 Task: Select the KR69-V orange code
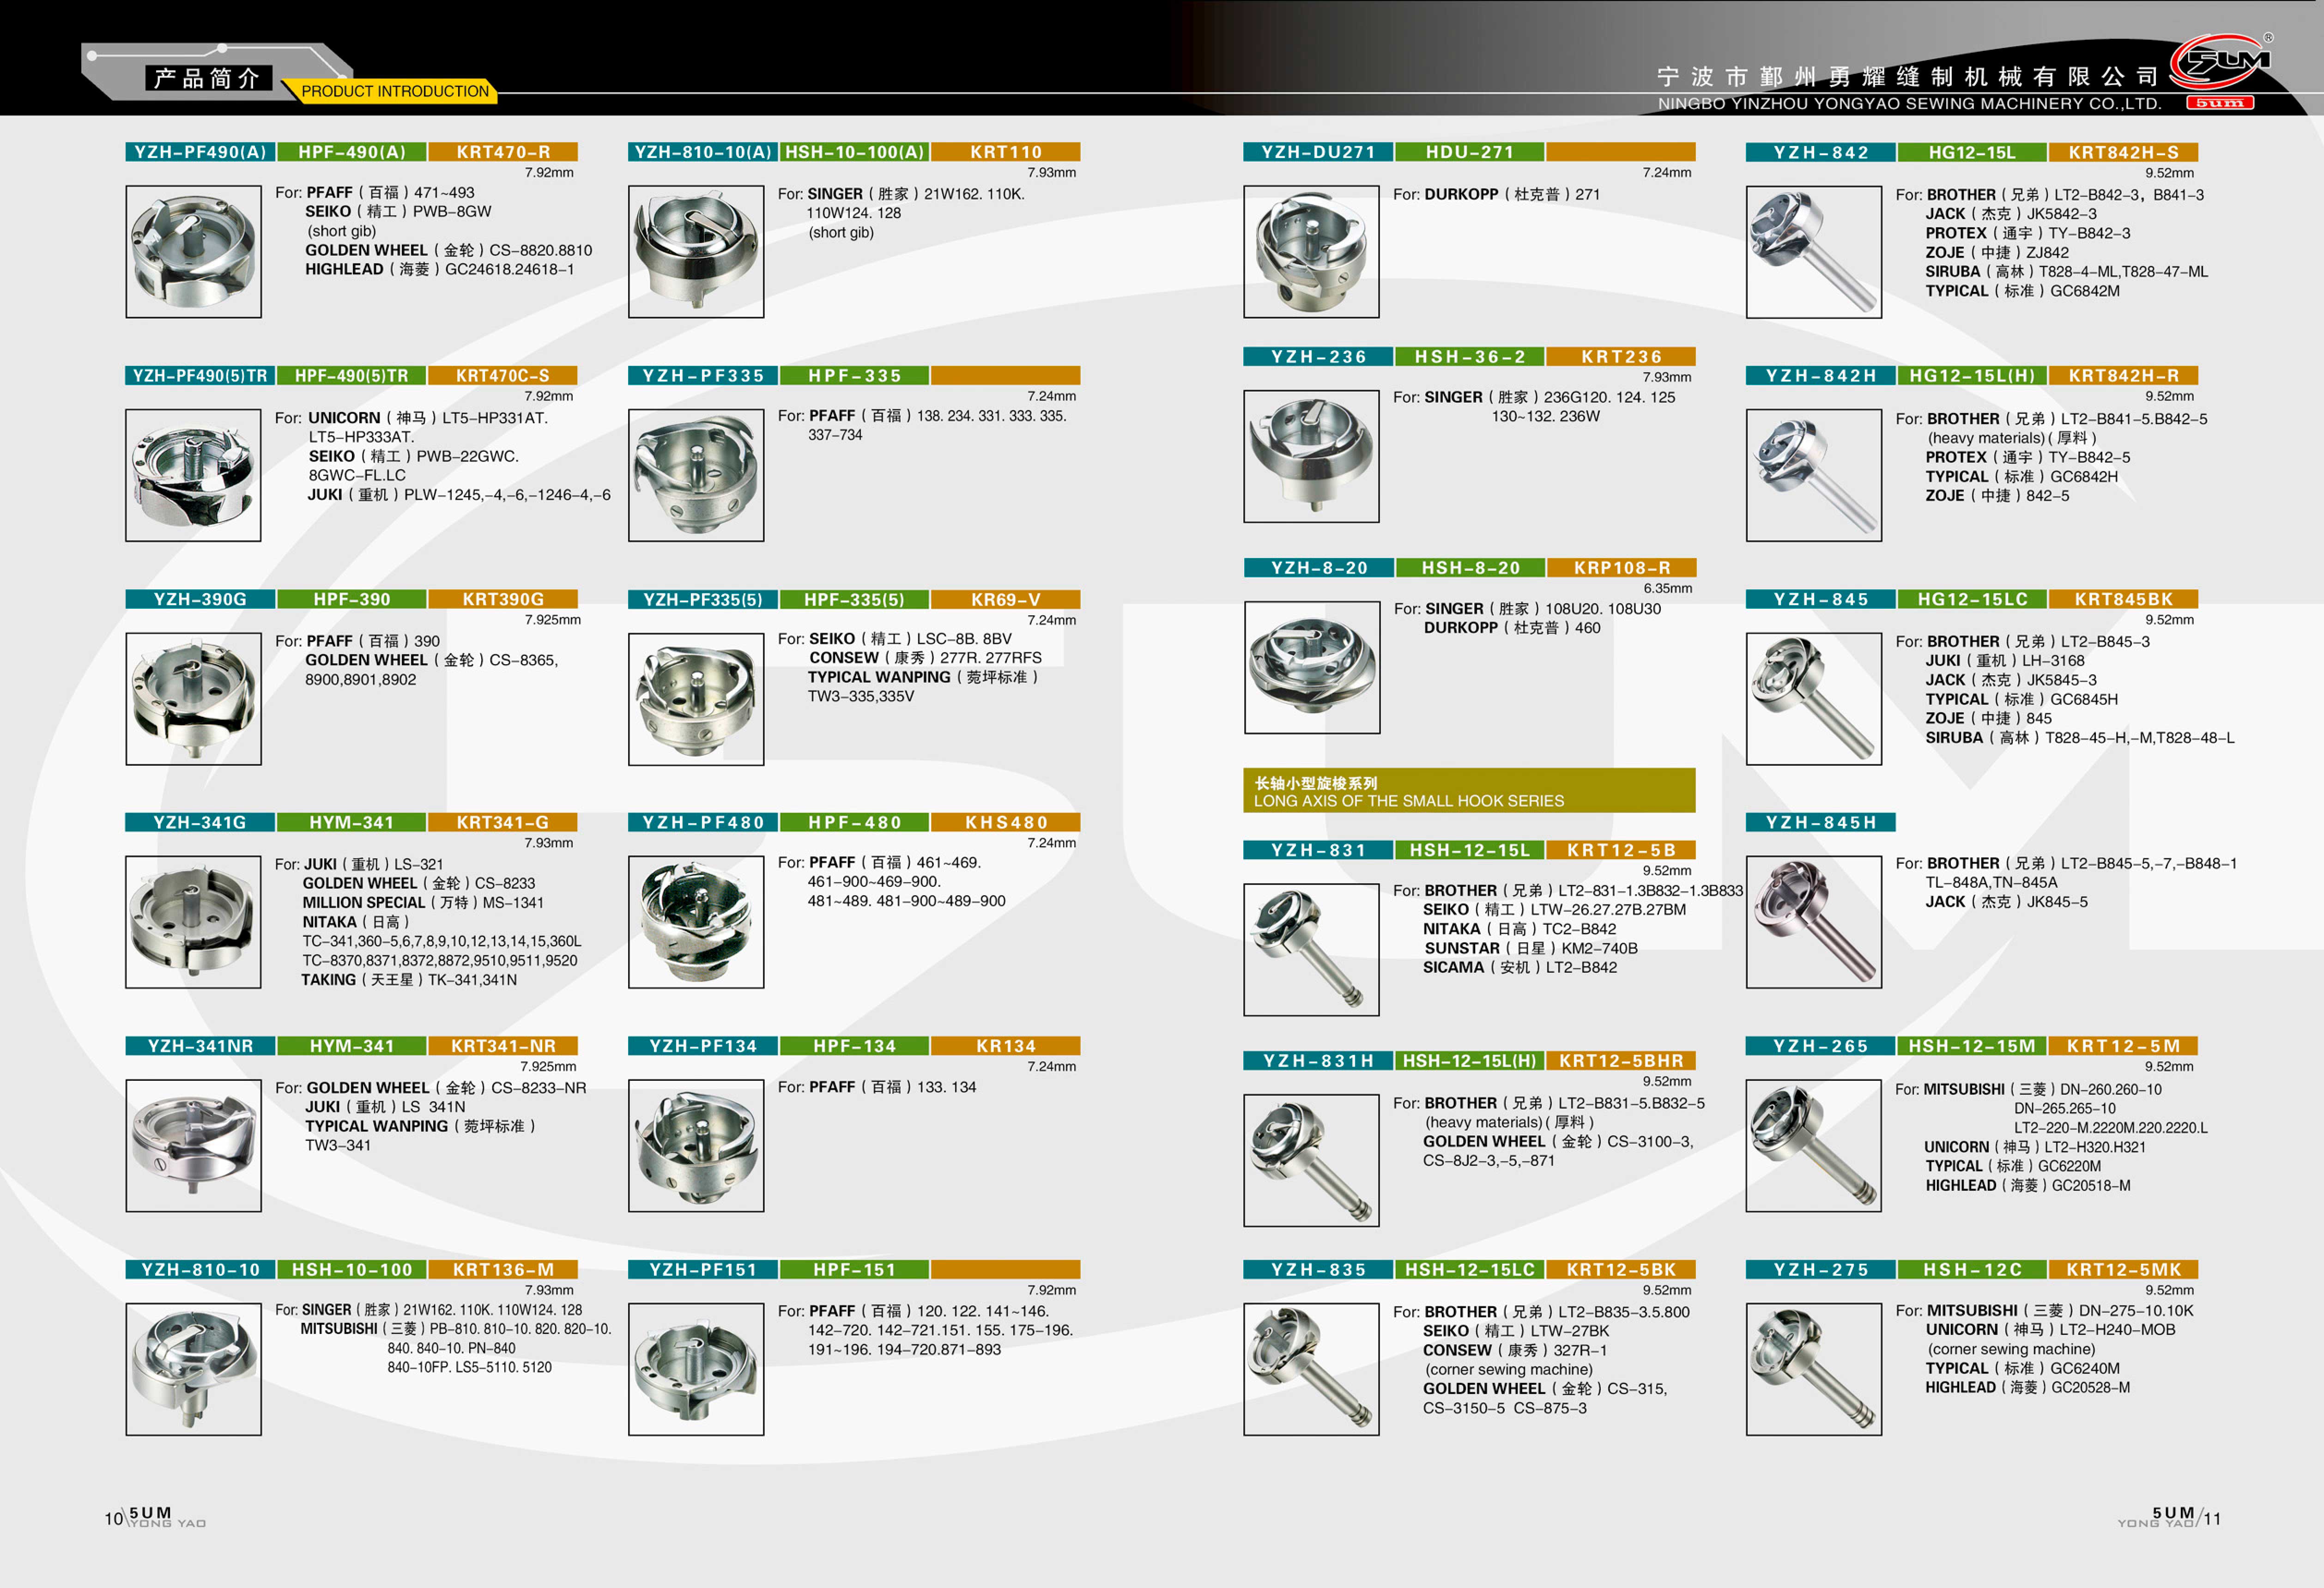[x=1006, y=599]
